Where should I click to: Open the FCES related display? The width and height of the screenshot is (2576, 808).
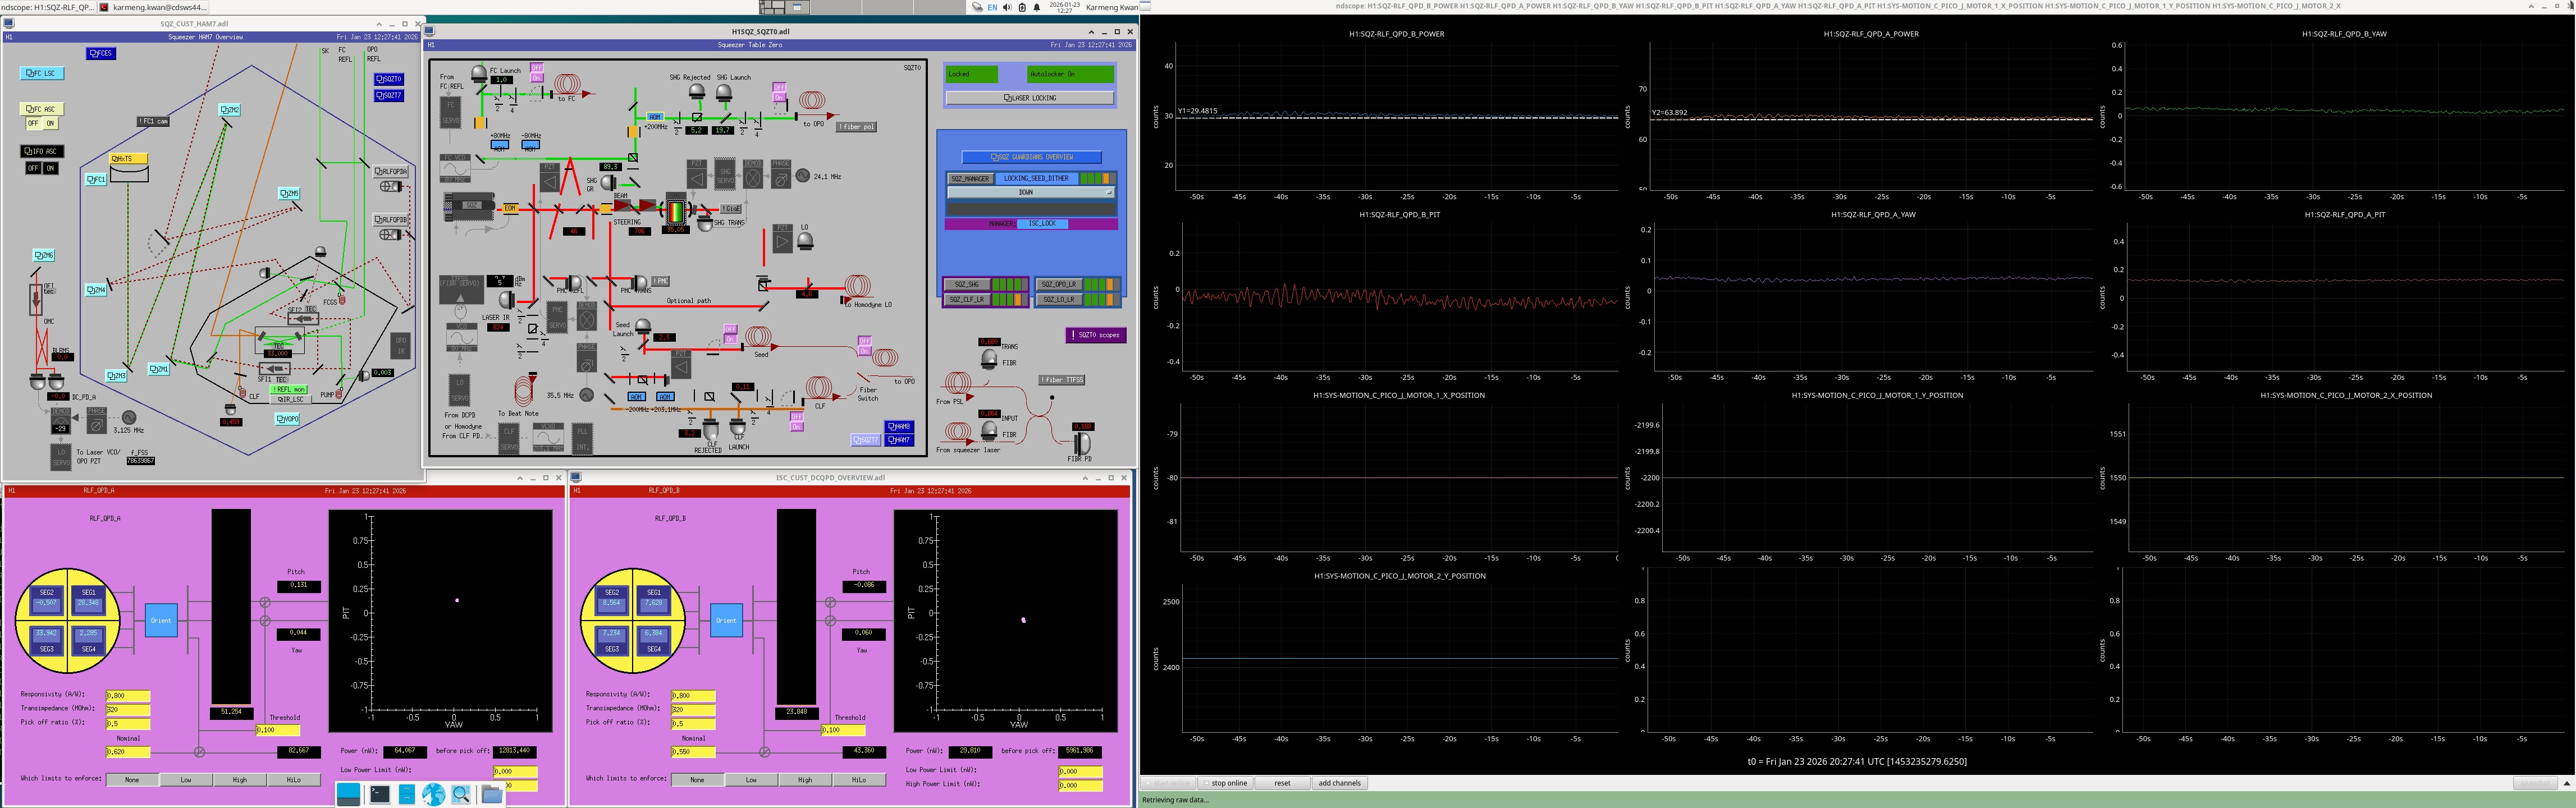(101, 53)
